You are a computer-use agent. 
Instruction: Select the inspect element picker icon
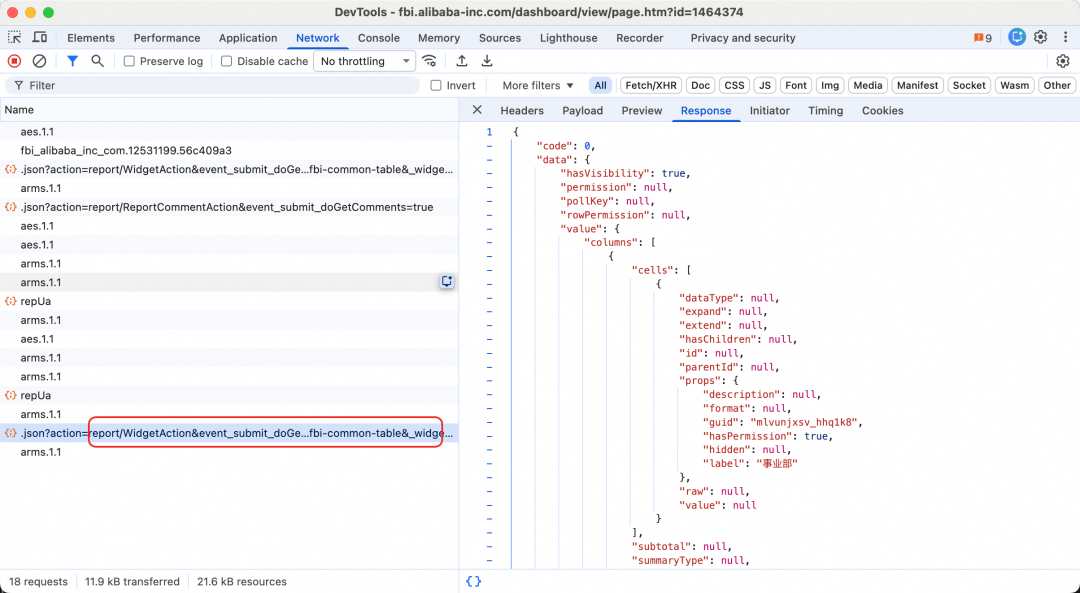pos(14,37)
